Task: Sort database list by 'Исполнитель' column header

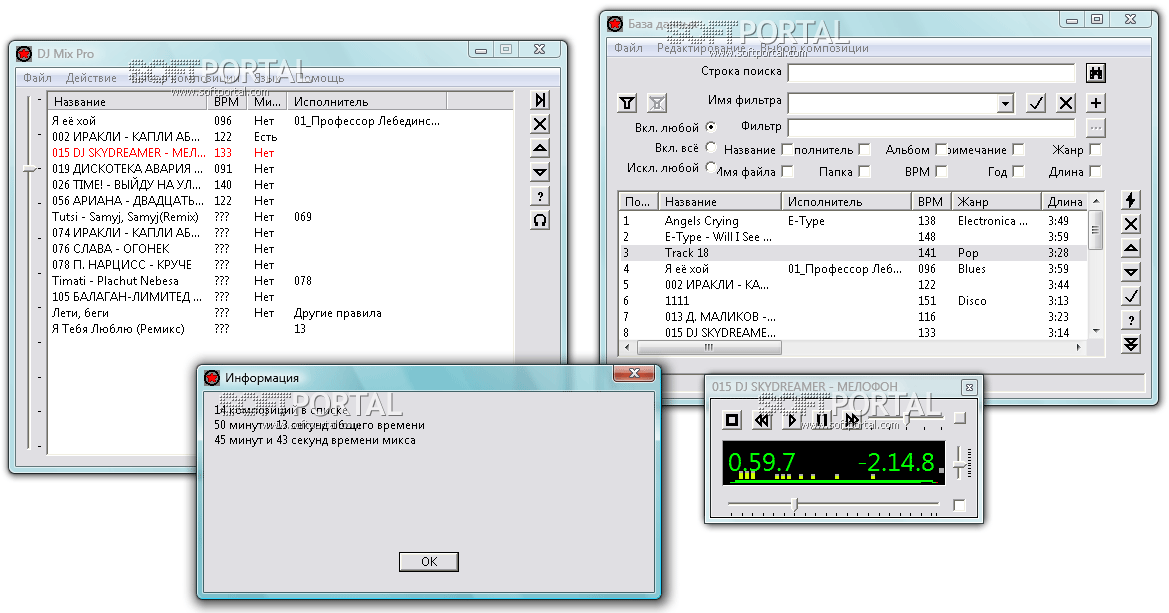Action: 845,201
